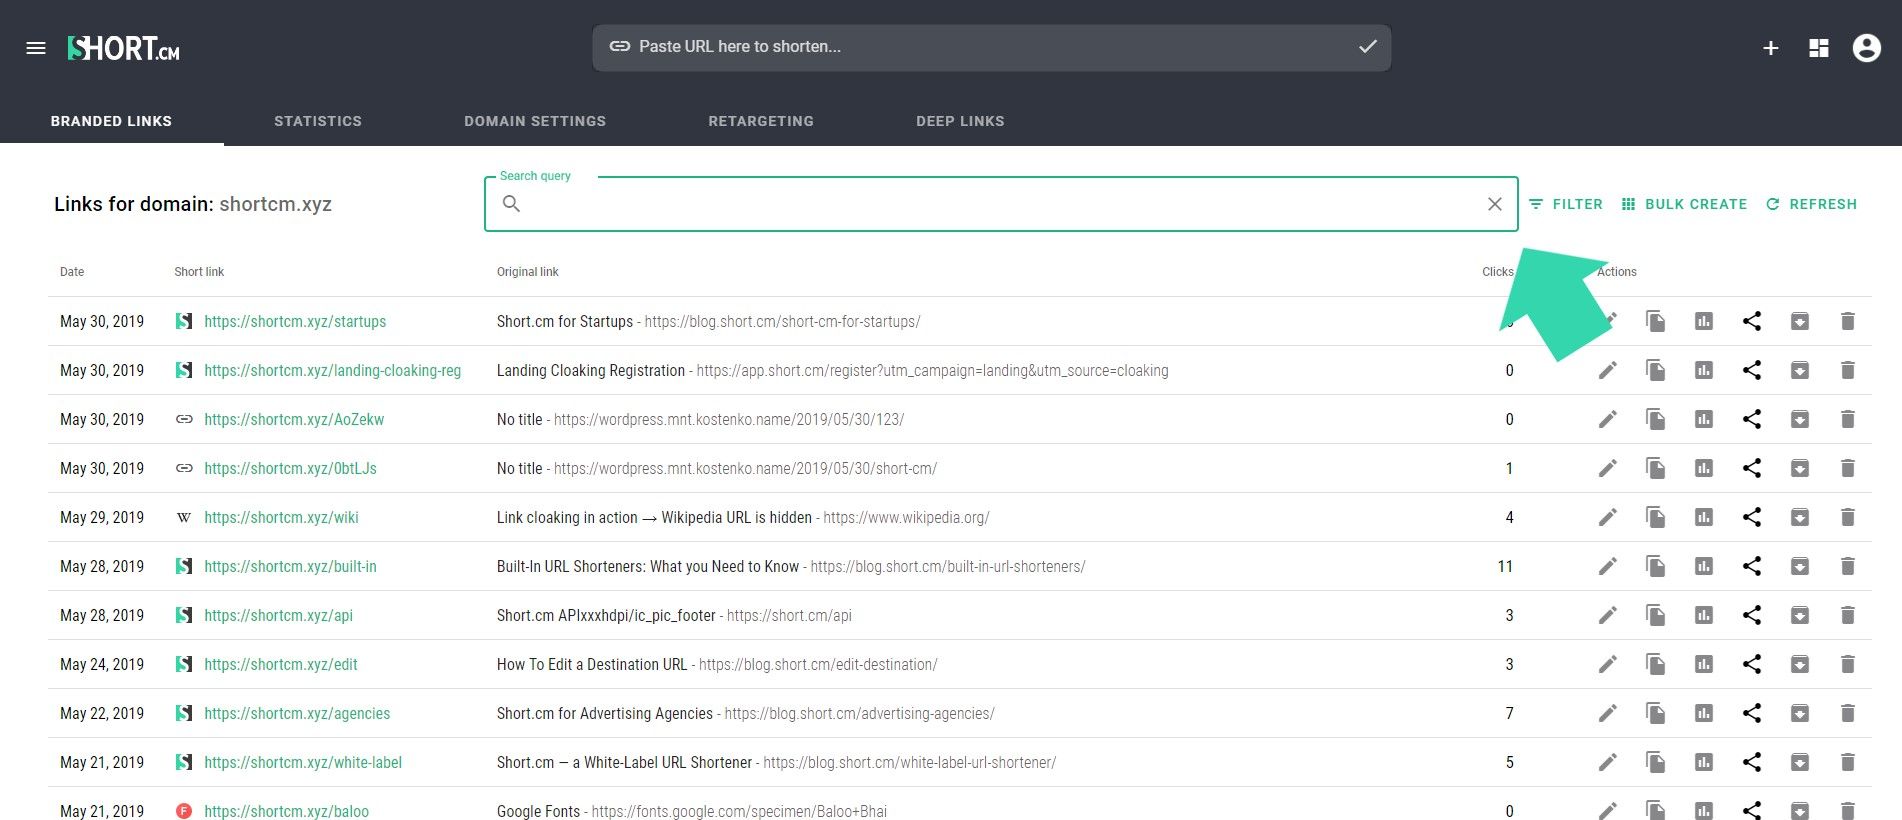
Task: Edit the api short link
Action: [1607, 615]
